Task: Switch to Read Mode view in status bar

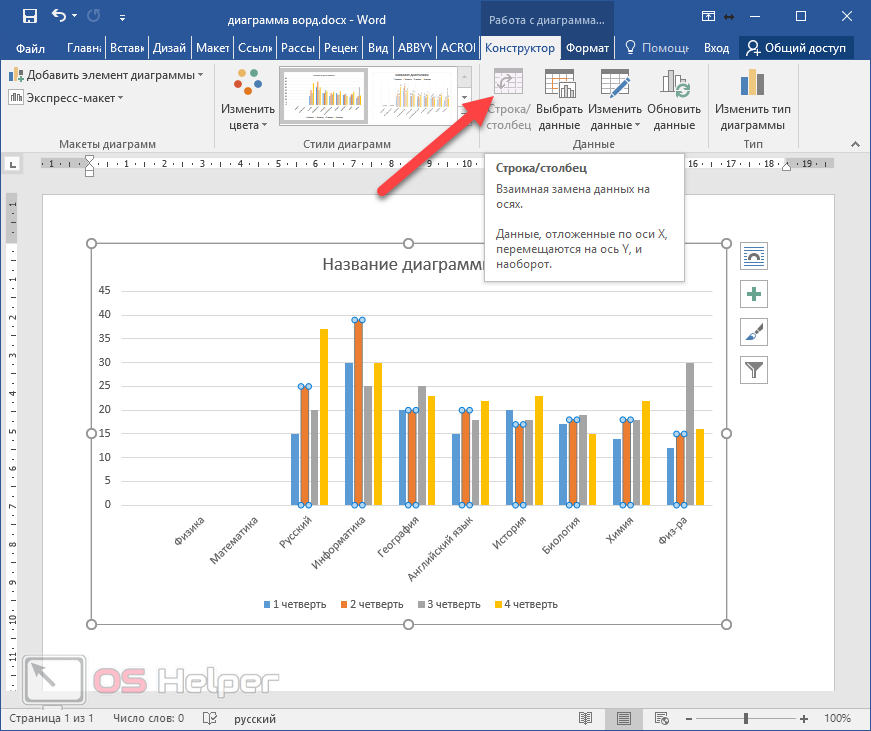Action: click(586, 718)
